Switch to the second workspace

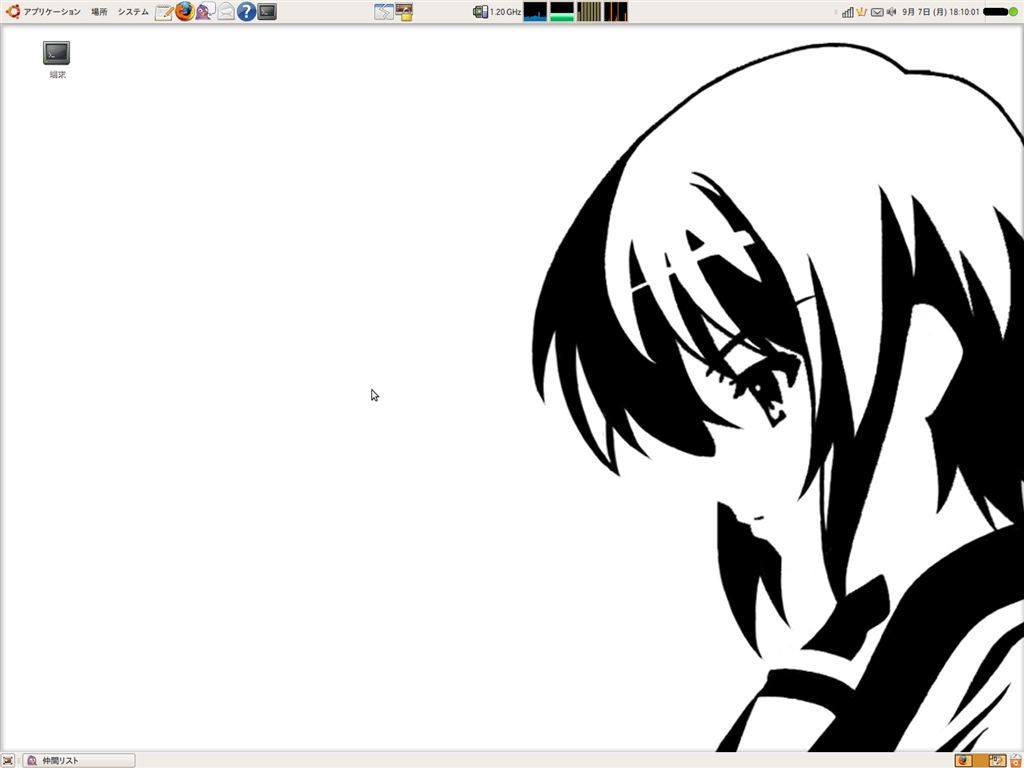(980, 760)
